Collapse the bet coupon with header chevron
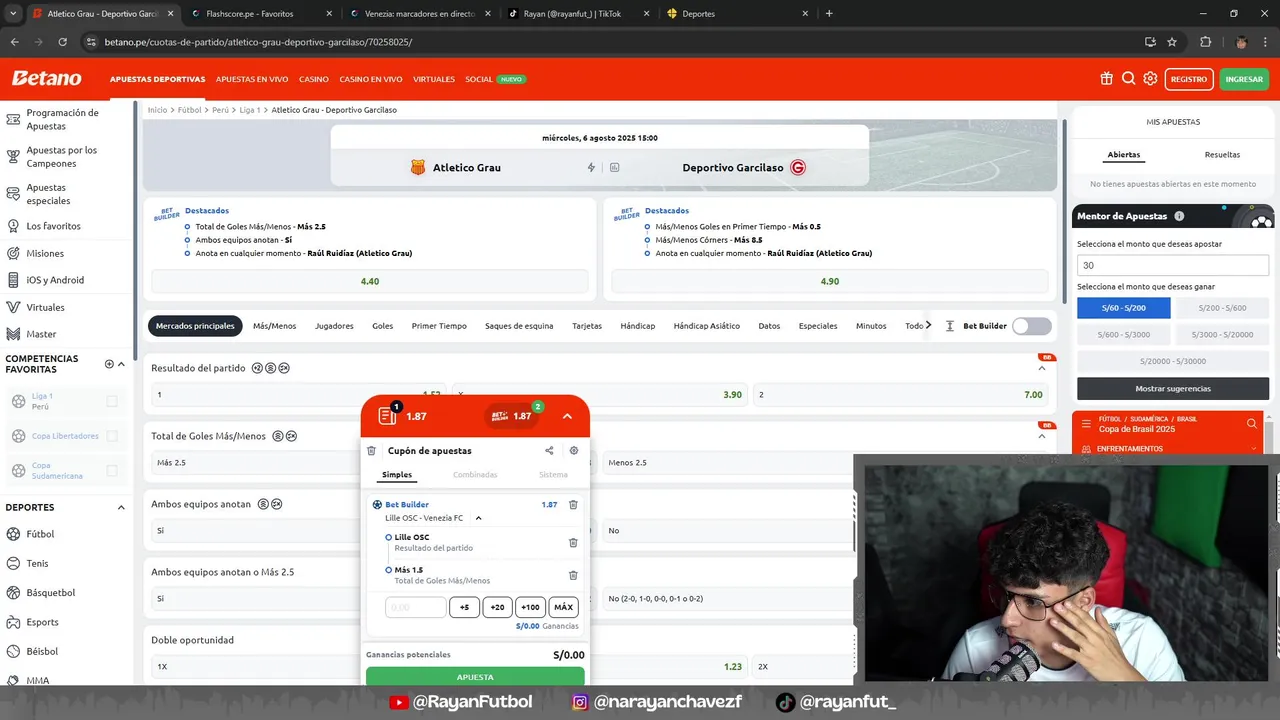The height and width of the screenshot is (720, 1280). 567,416
